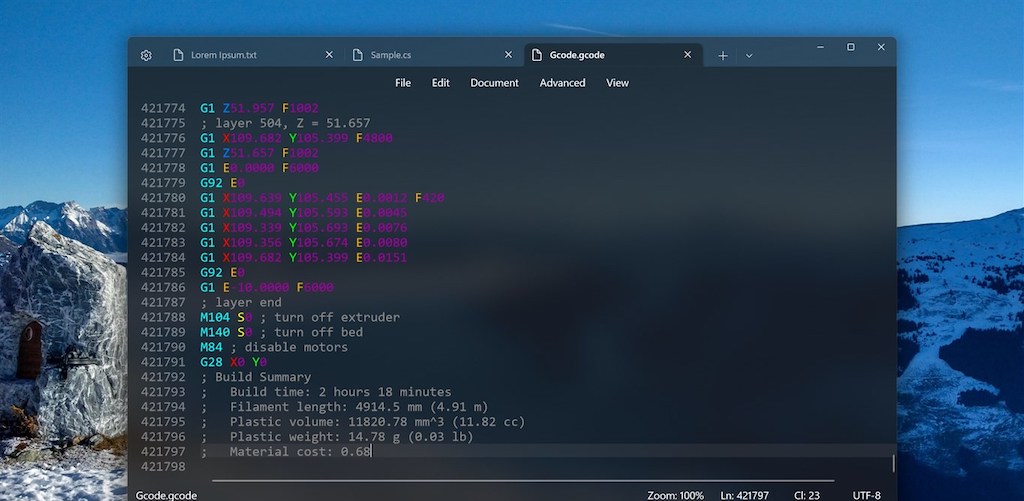Change encoding via UTF-8 status item
This screenshot has width=1024, height=501.
click(866, 495)
